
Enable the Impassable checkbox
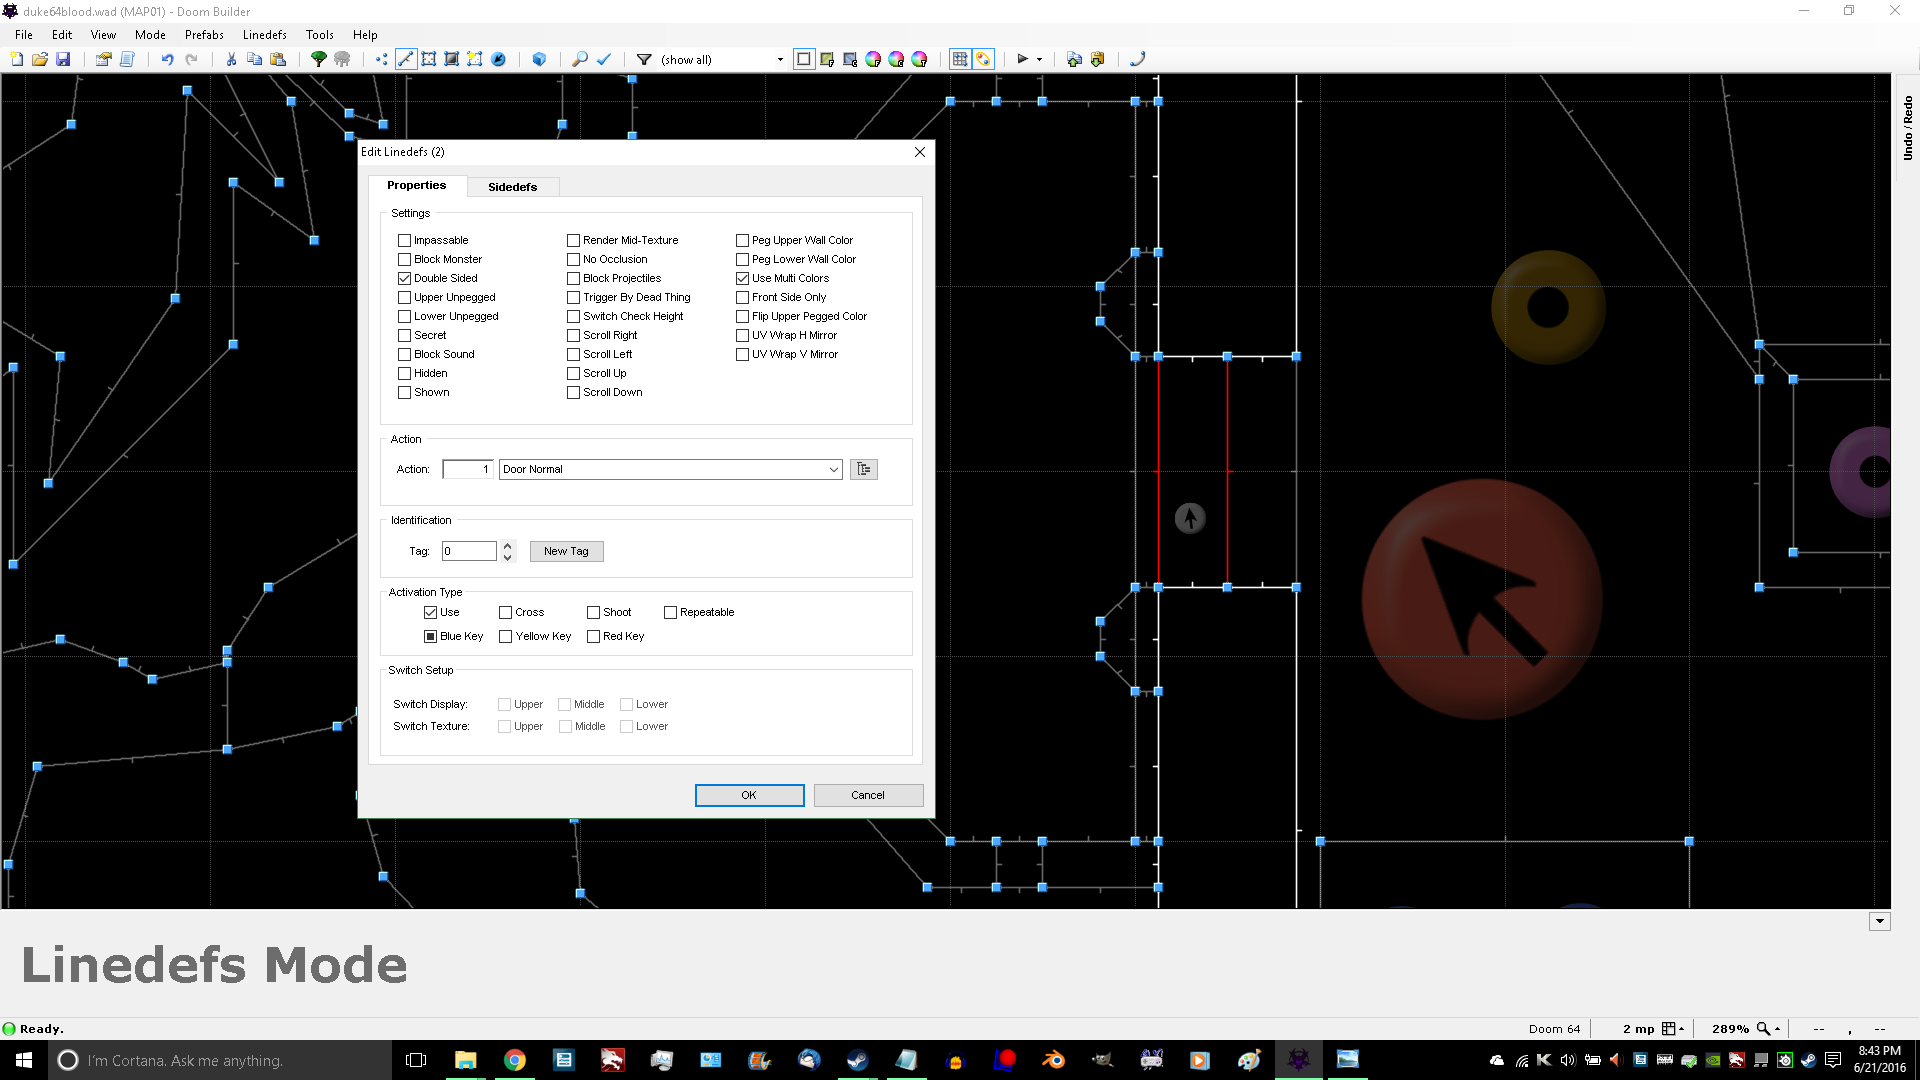click(x=405, y=240)
